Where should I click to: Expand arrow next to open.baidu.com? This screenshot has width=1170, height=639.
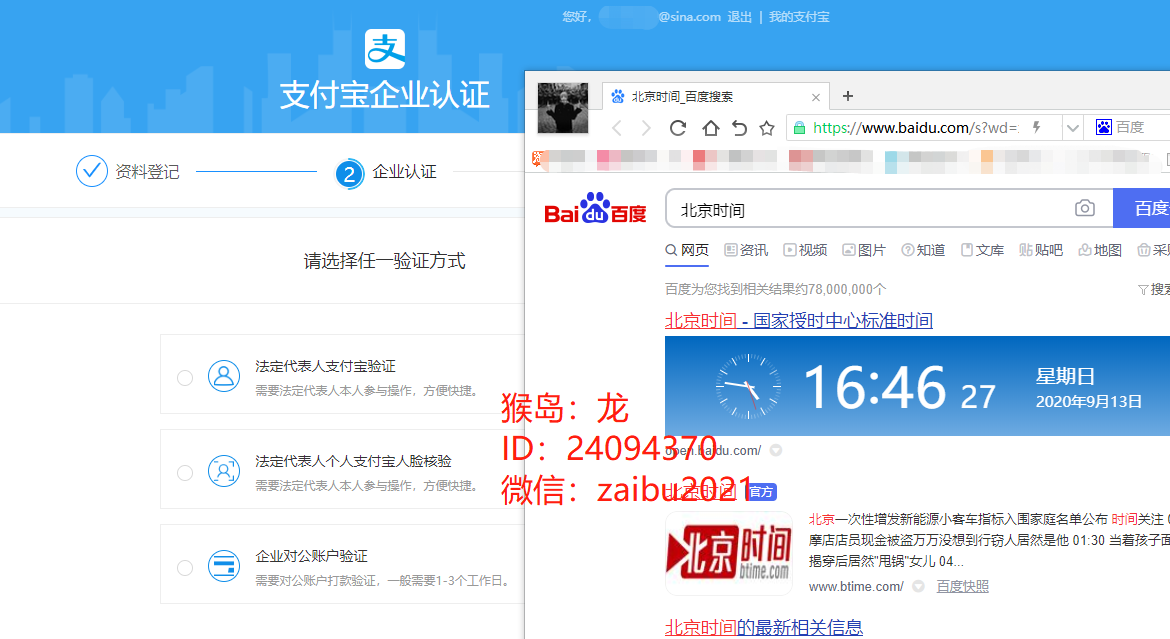[x=776, y=450]
